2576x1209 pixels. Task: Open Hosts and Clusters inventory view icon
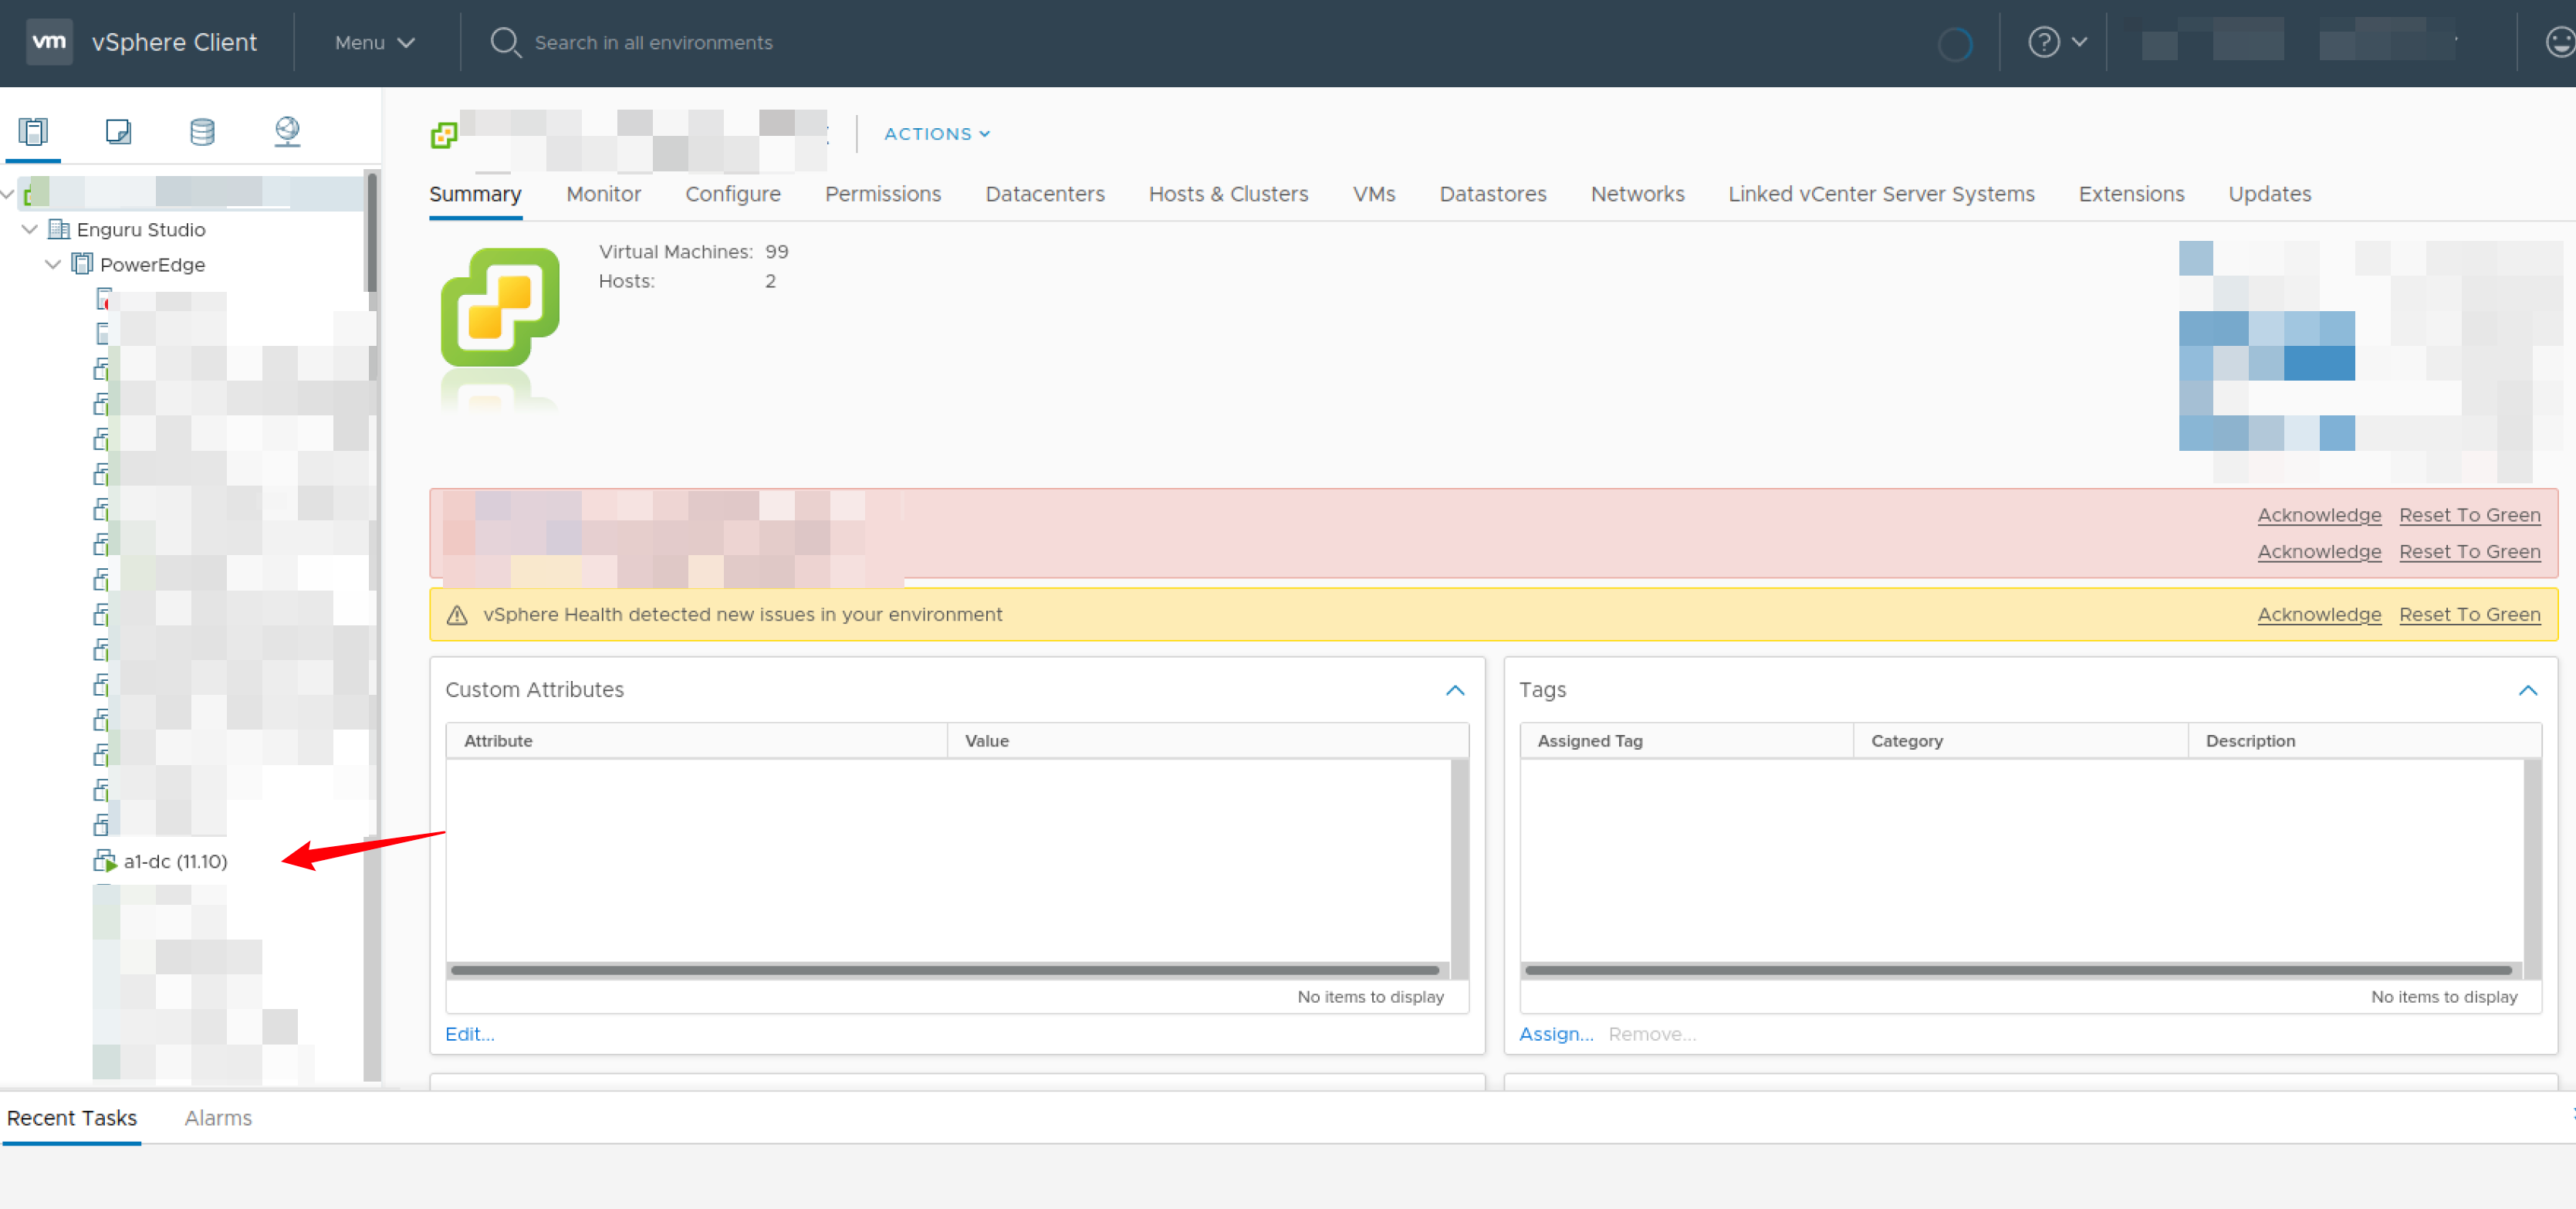33,131
